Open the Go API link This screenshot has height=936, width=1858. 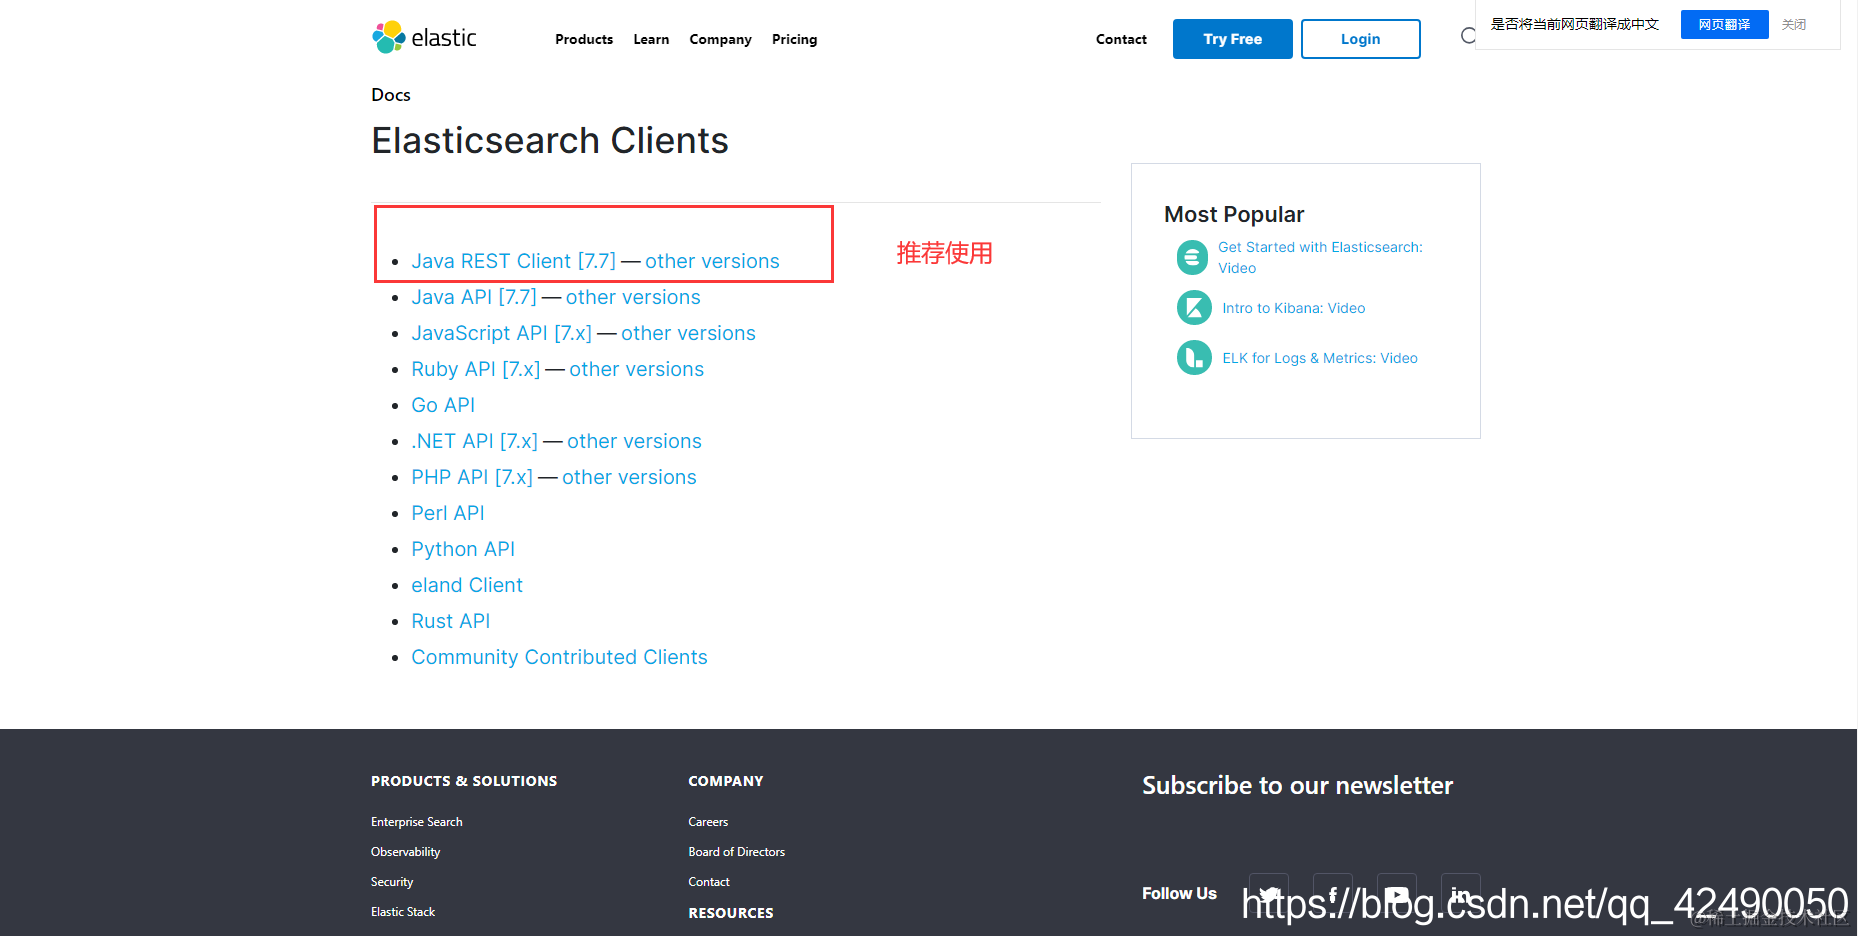click(443, 405)
